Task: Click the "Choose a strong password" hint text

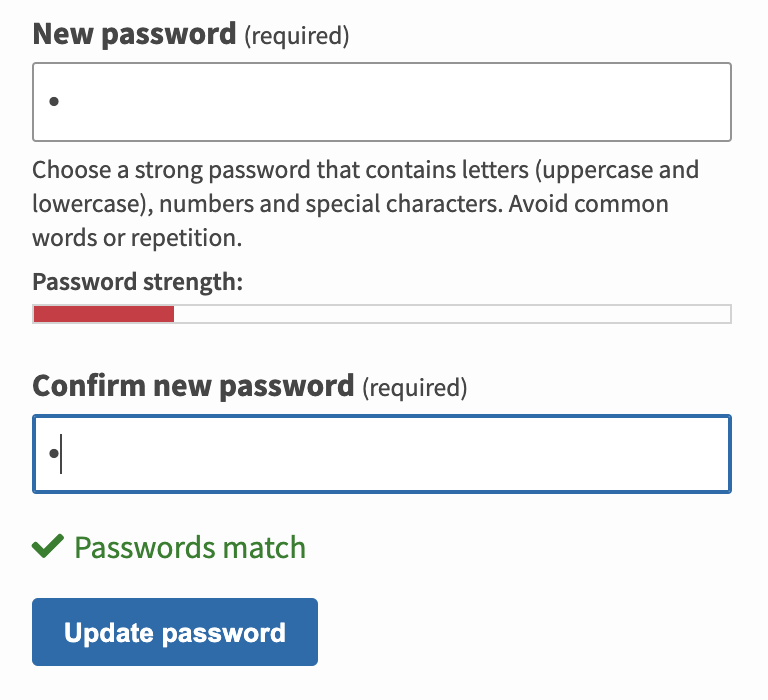Action: (160, 169)
